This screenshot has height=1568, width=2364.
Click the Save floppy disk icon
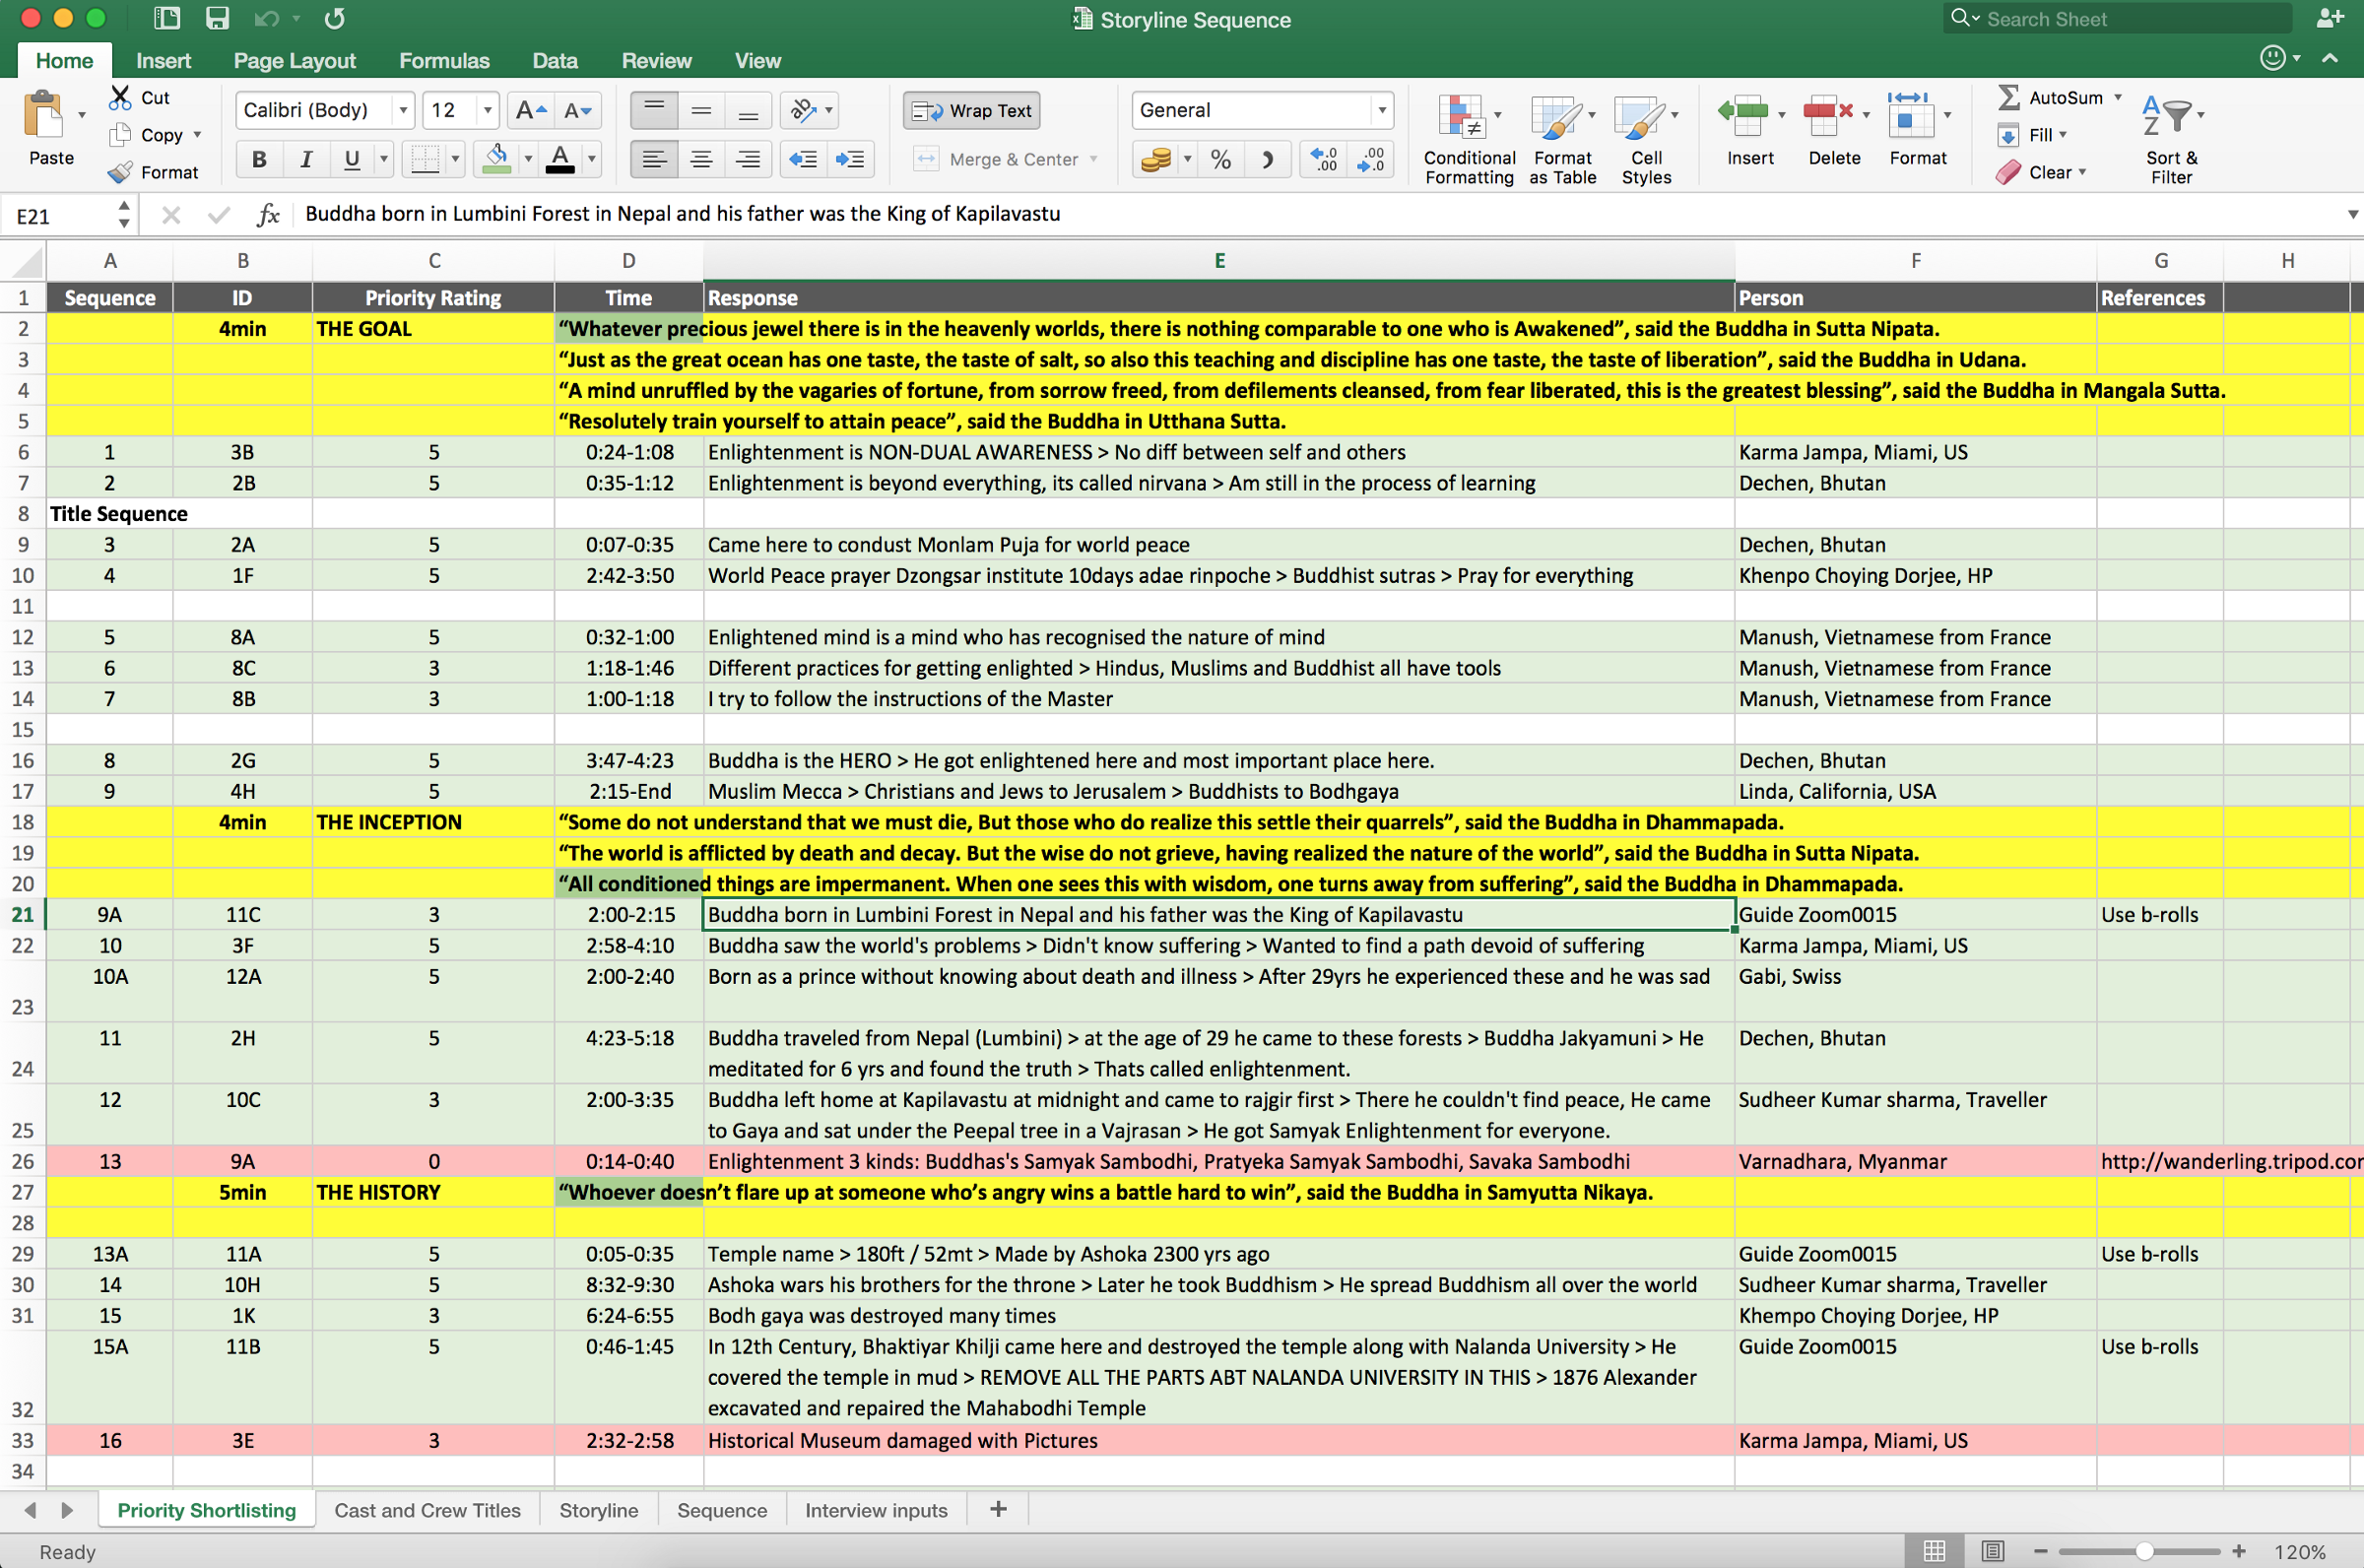(x=217, y=18)
